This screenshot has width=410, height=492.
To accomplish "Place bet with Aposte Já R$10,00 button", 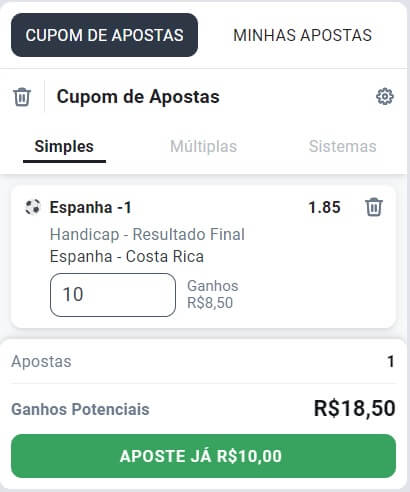I will point(203,456).
